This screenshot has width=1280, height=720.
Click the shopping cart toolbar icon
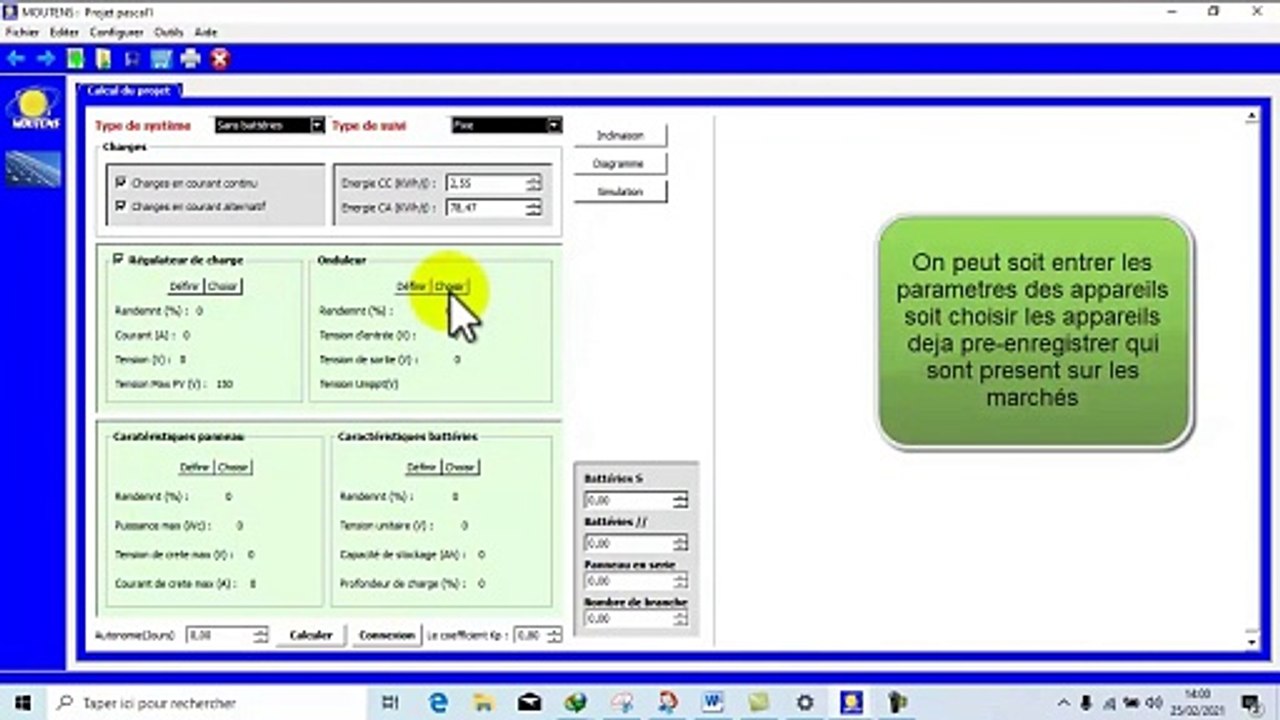pyautogui.click(x=163, y=59)
